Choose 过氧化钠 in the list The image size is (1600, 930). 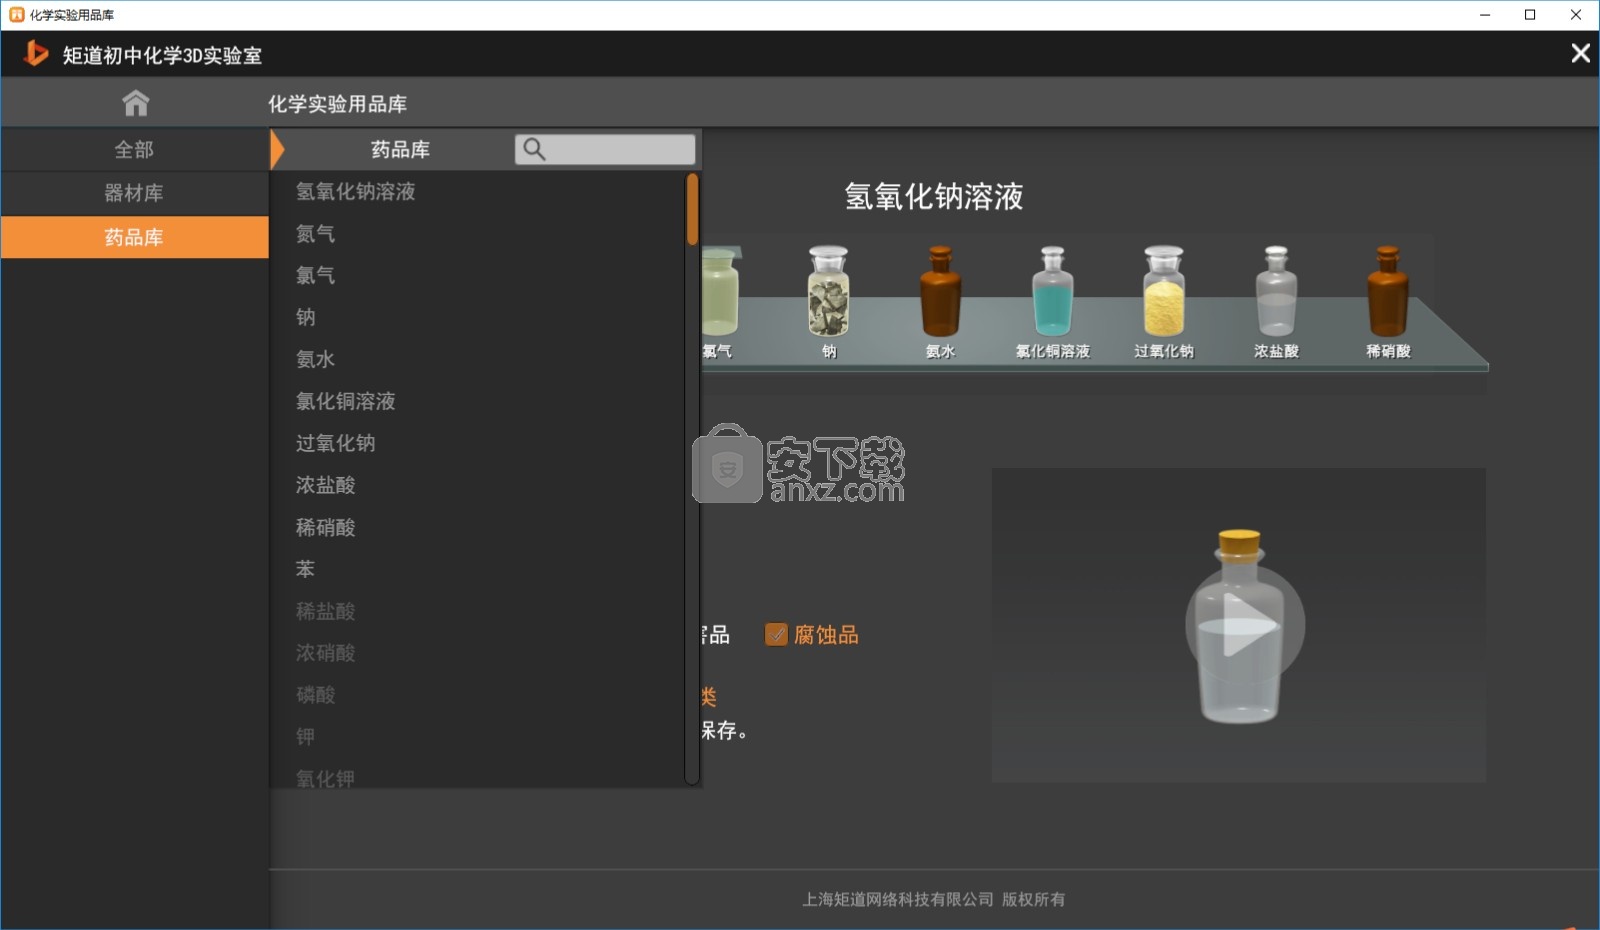pyautogui.click(x=335, y=443)
